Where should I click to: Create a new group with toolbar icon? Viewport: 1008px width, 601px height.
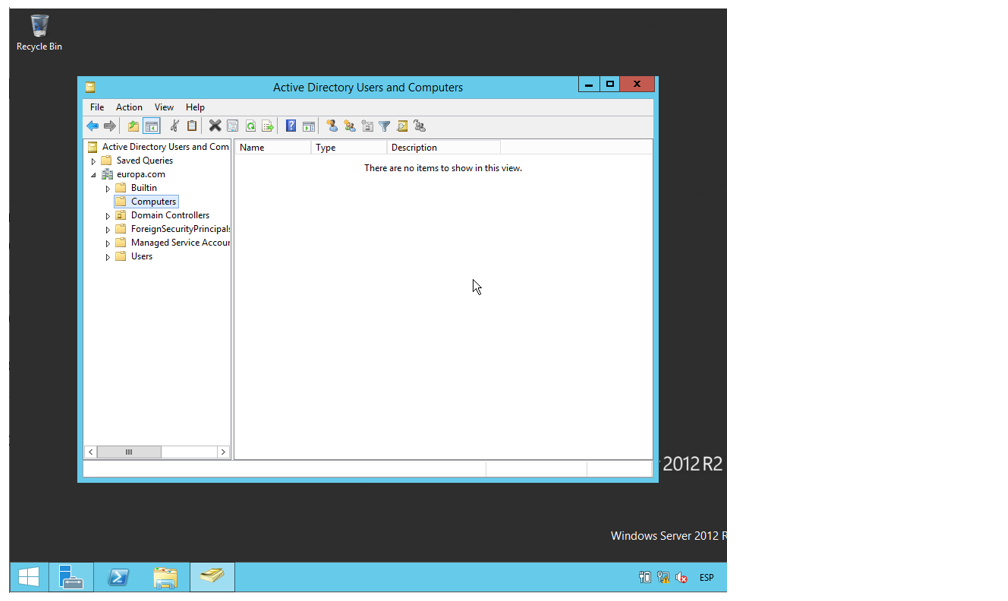[x=350, y=126]
